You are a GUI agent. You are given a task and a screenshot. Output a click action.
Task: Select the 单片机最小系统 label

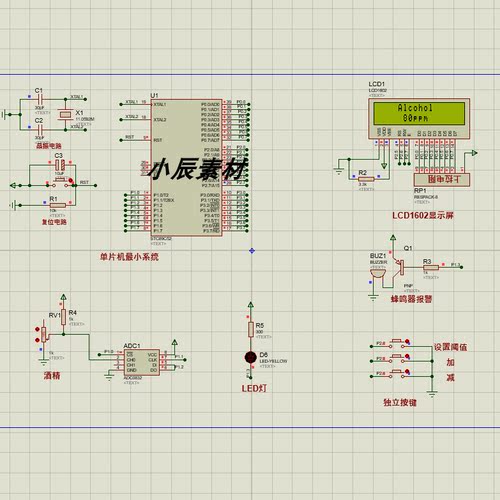[129, 257]
